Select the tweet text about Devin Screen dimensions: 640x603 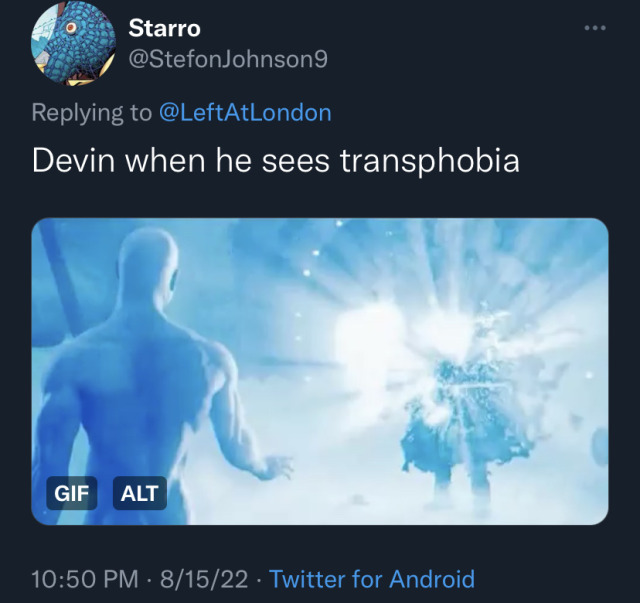coord(276,161)
